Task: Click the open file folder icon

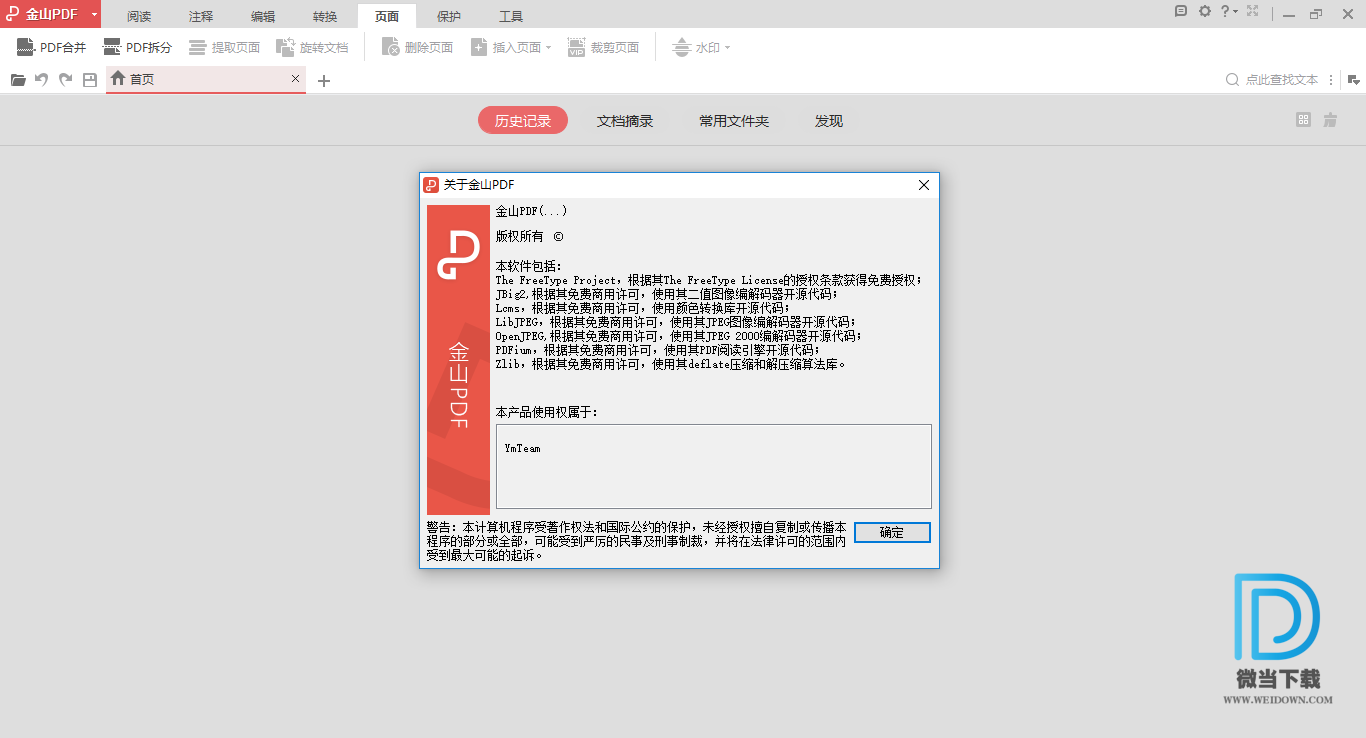Action: [18, 80]
